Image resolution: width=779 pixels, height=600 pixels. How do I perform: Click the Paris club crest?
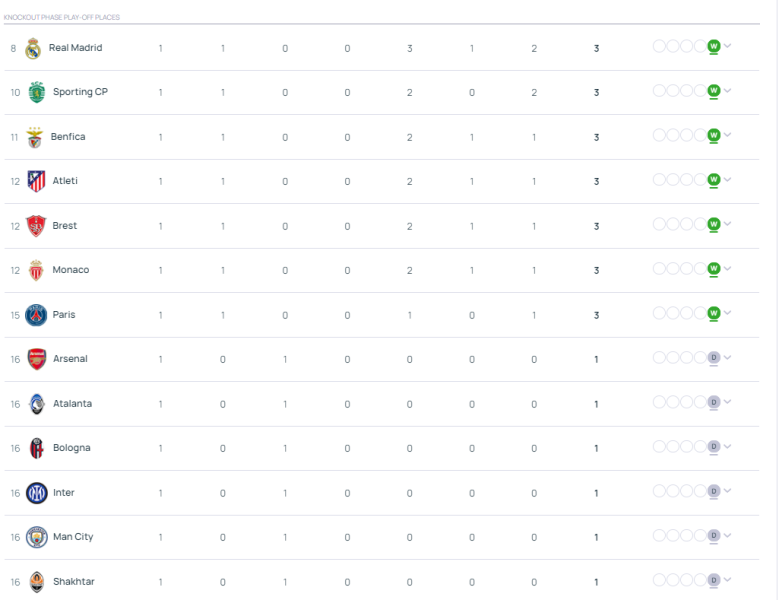coord(36,315)
